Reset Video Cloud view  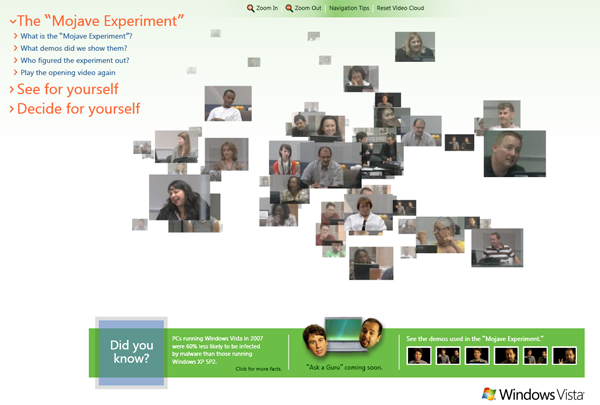(400, 8)
